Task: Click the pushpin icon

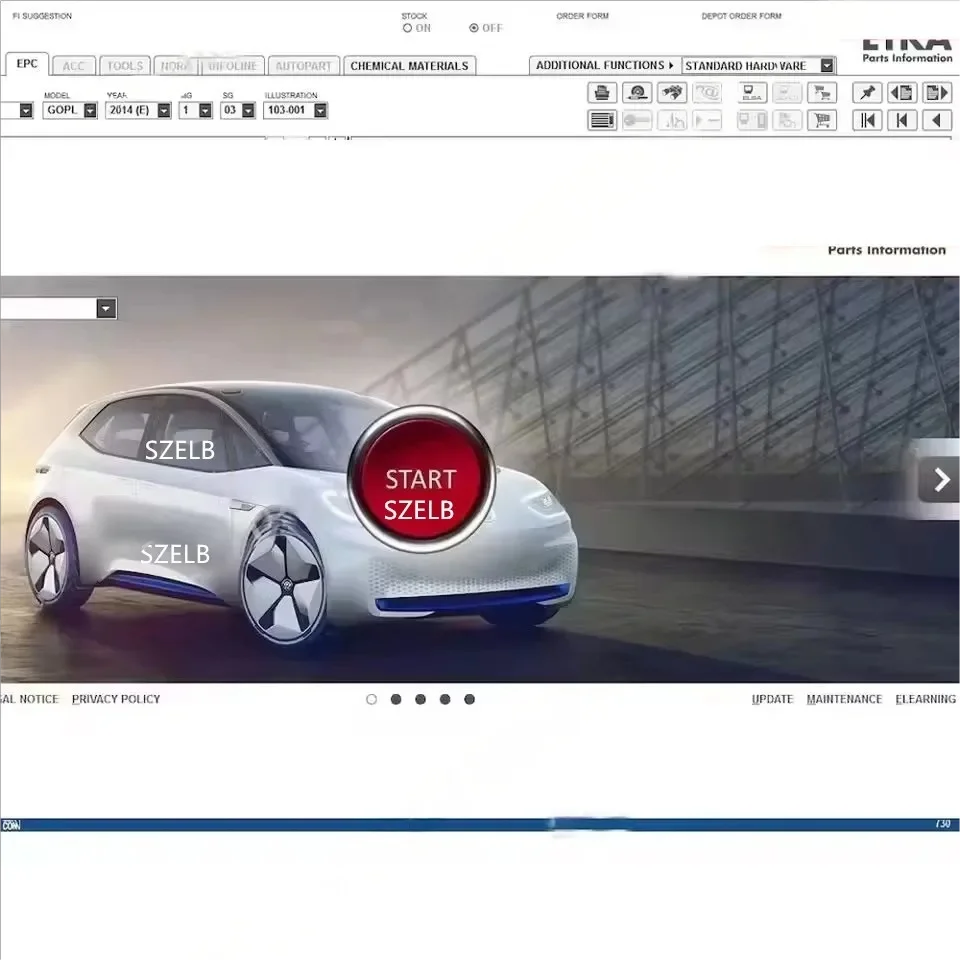Action: coord(867,93)
